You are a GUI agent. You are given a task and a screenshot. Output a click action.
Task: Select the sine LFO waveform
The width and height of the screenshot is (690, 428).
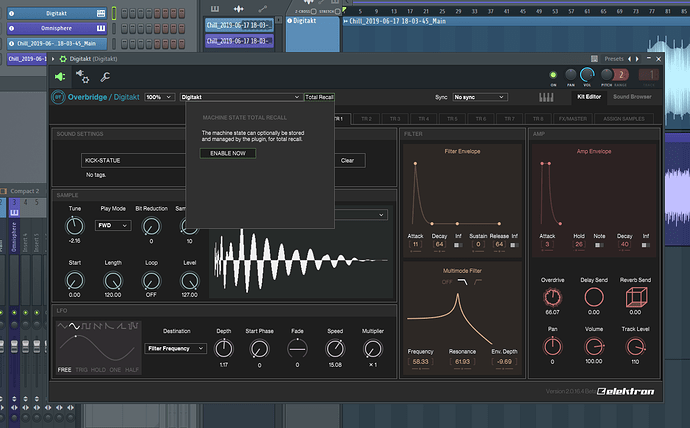[x=74, y=326]
